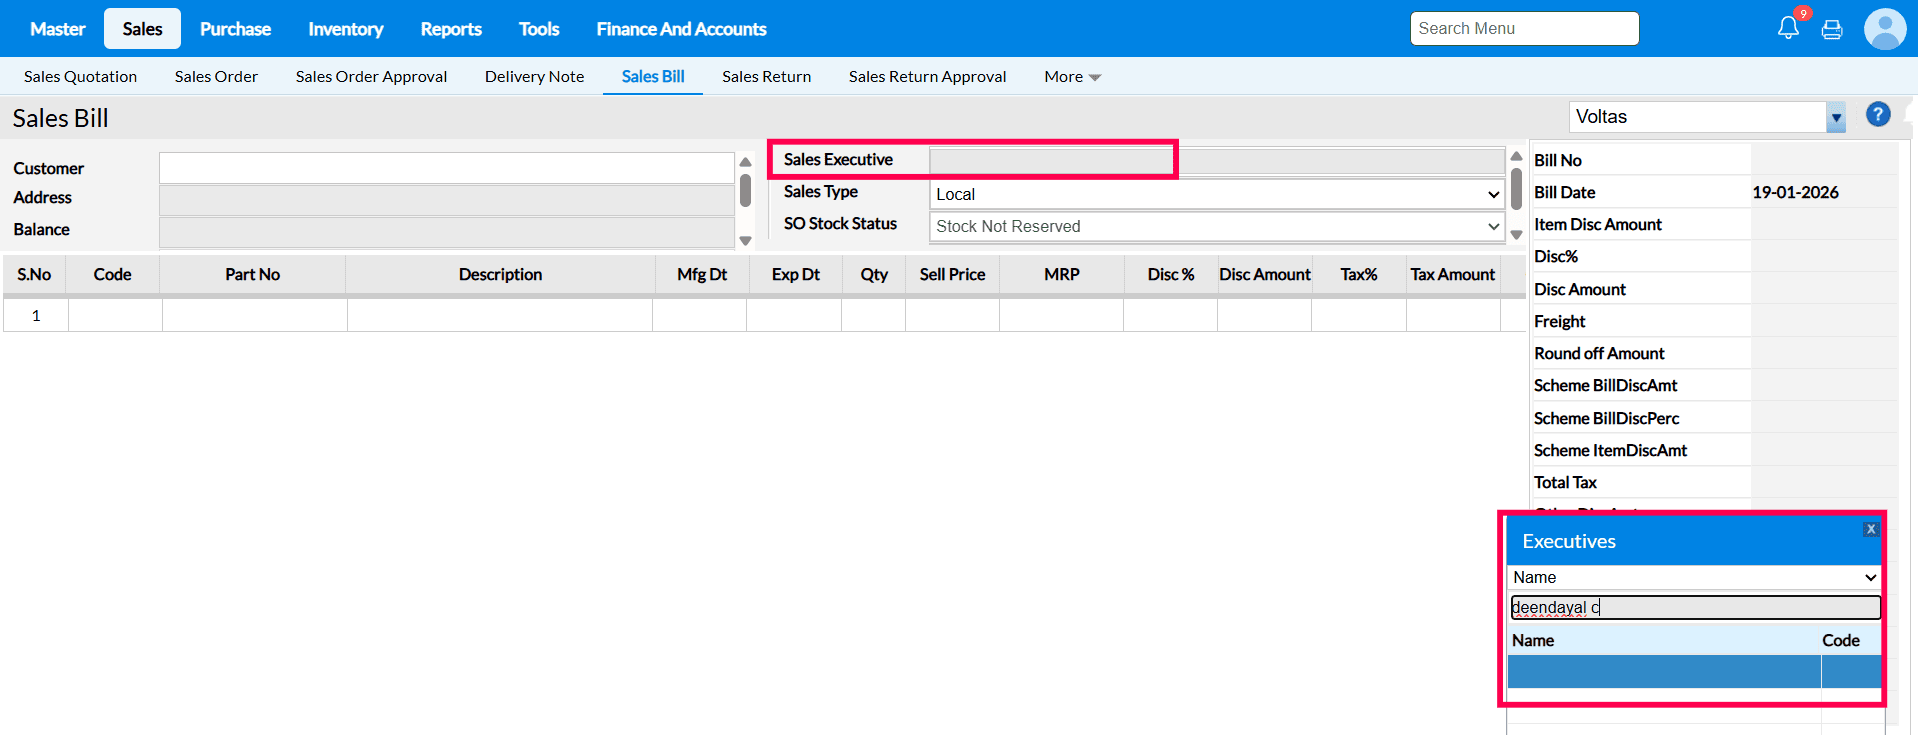Open the SO Stock Status dropdown
1918x735 pixels.
point(1216,226)
